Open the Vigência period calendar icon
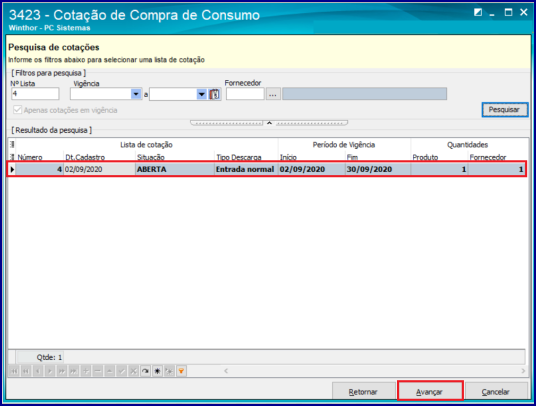536x406 pixels. click(214, 94)
